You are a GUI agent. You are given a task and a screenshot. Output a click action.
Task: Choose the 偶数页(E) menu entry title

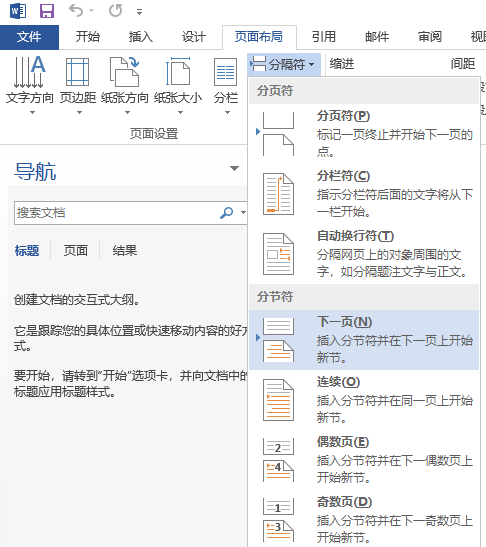click(343, 442)
